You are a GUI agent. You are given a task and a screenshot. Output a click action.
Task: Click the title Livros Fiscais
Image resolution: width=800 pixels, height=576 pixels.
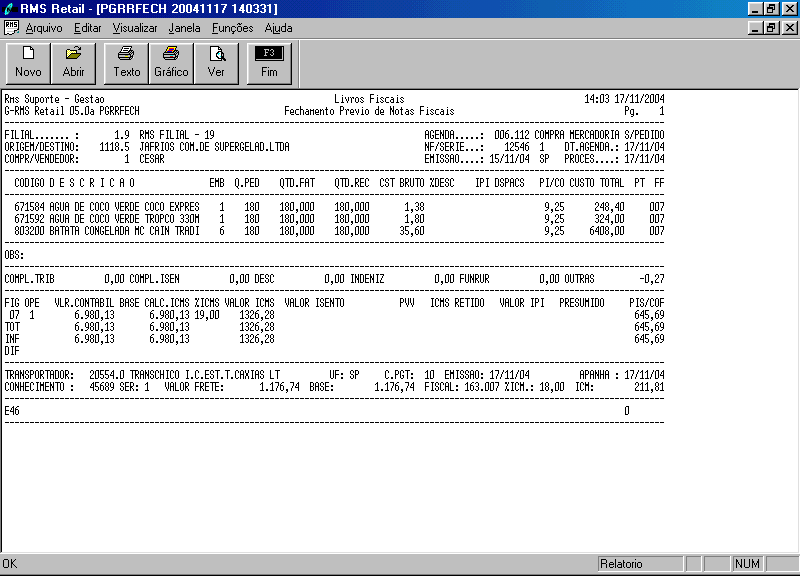click(369, 99)
